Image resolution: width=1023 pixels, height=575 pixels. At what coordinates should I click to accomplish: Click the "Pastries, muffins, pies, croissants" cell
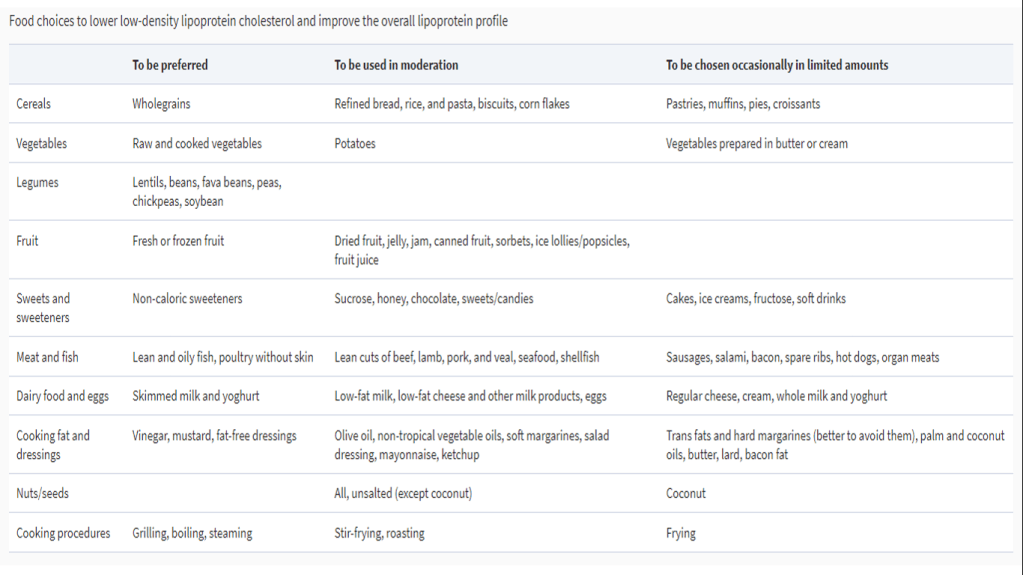(743, 104)
